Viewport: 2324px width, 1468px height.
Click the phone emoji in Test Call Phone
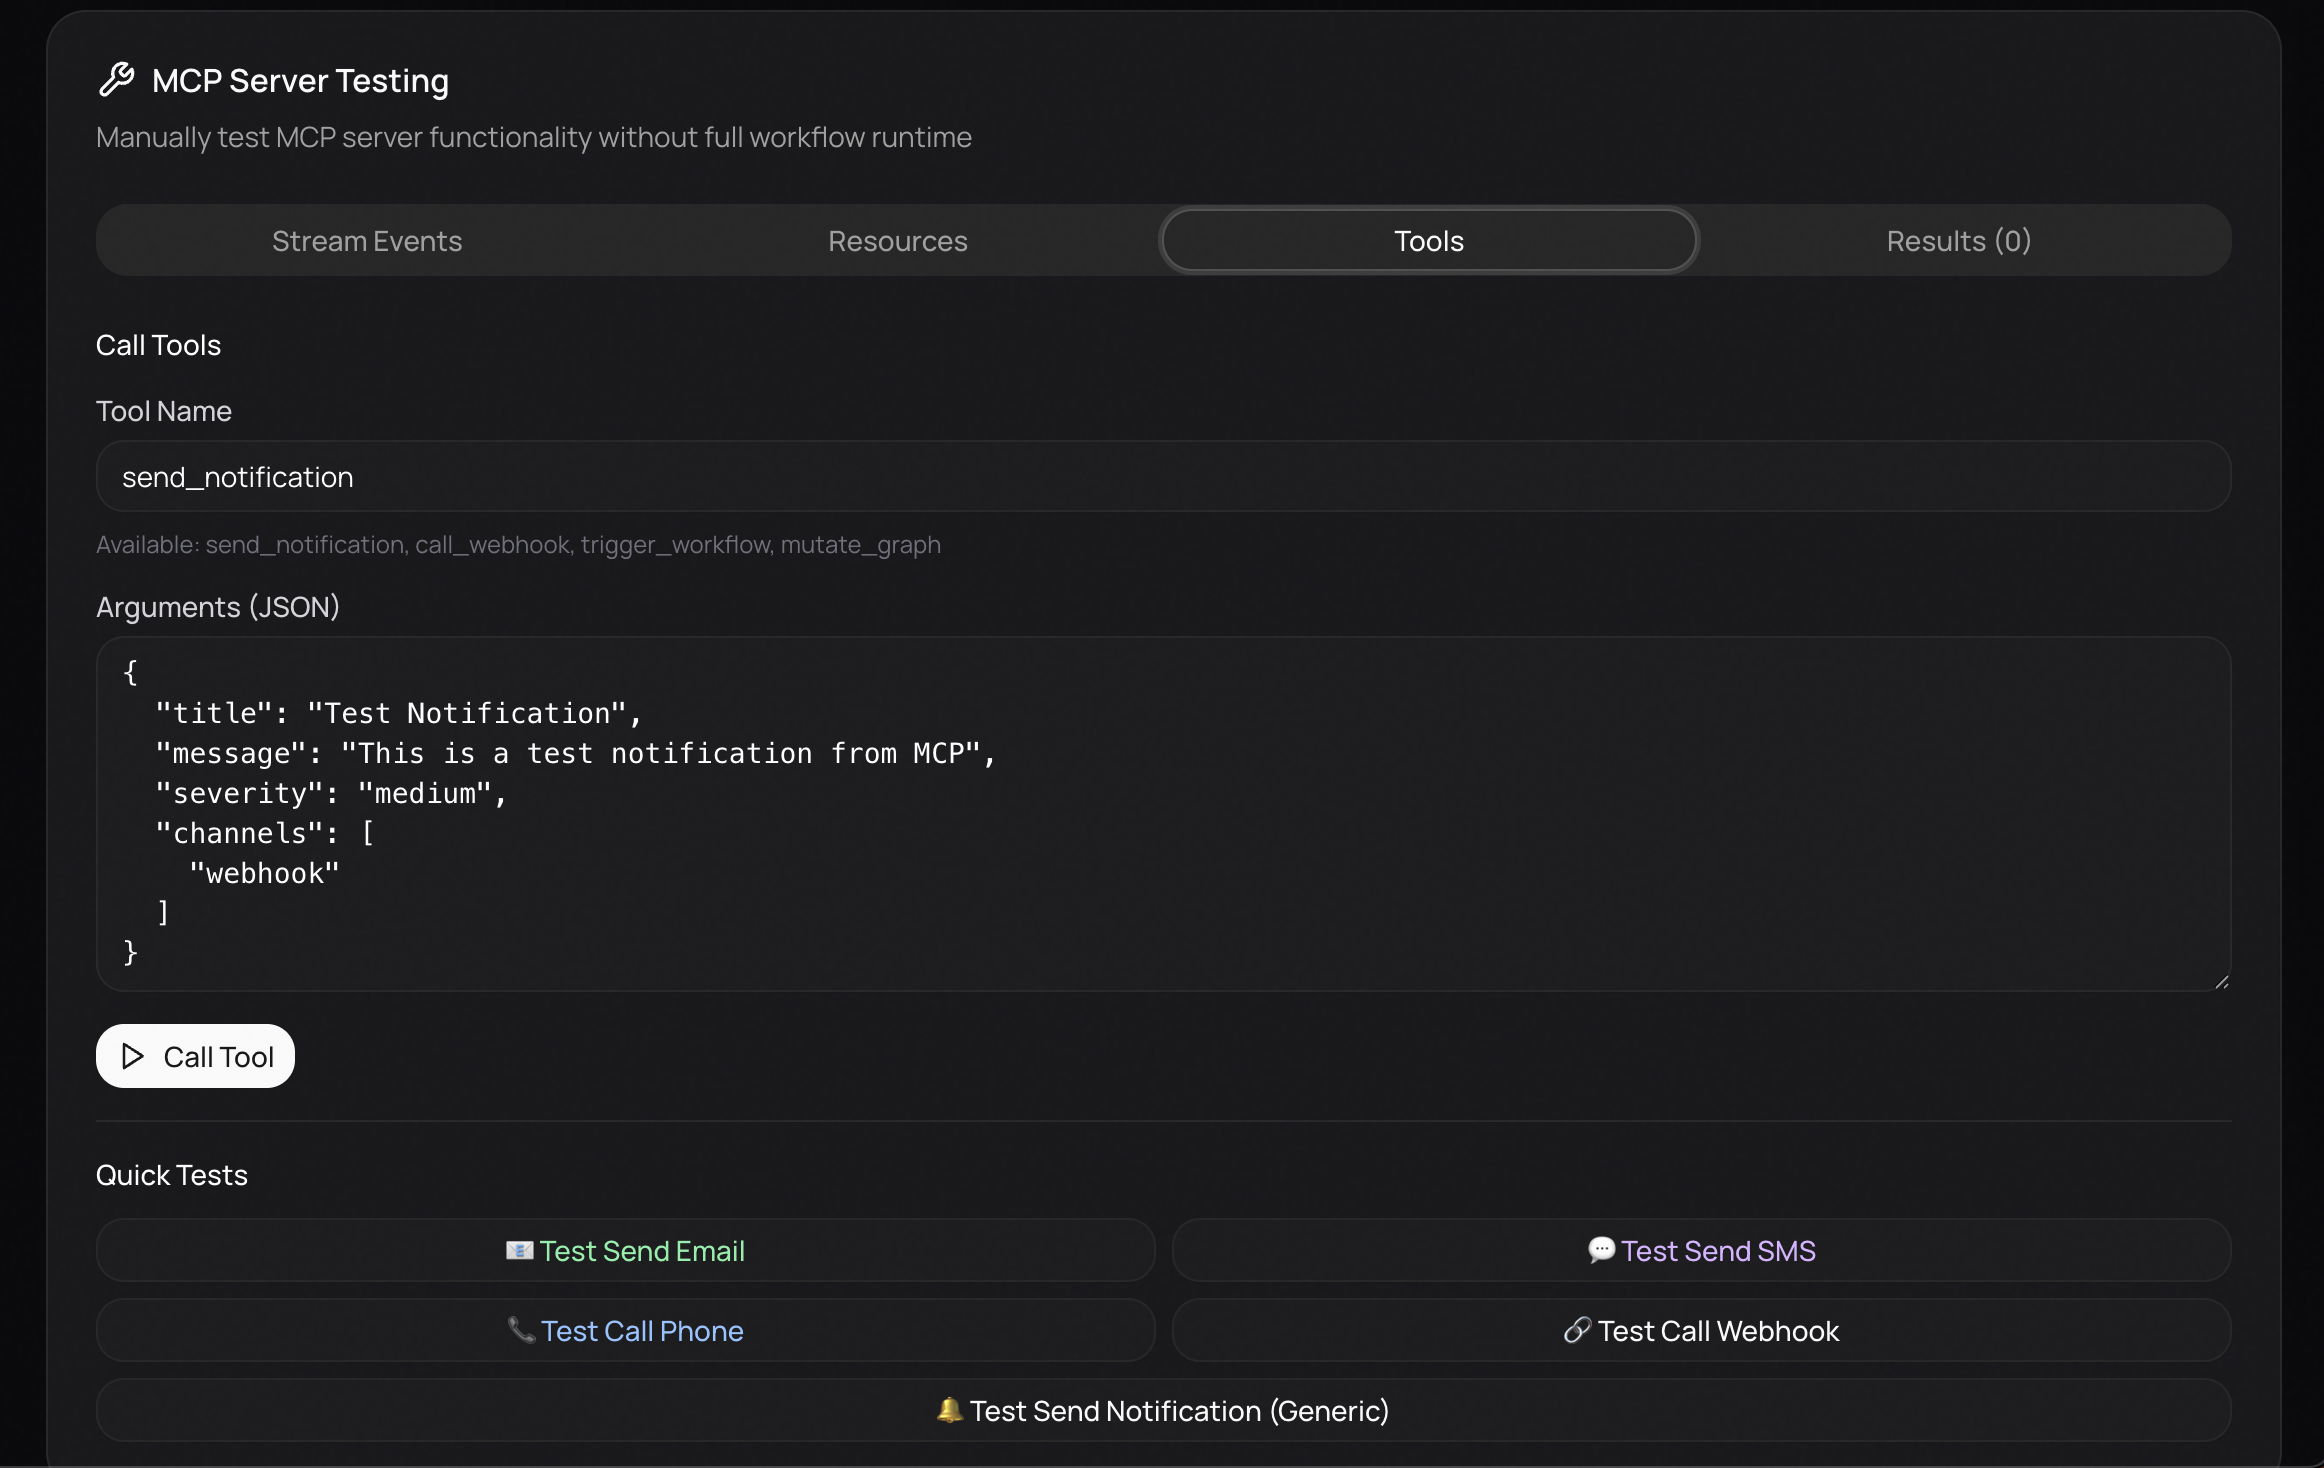point(521,1330)
